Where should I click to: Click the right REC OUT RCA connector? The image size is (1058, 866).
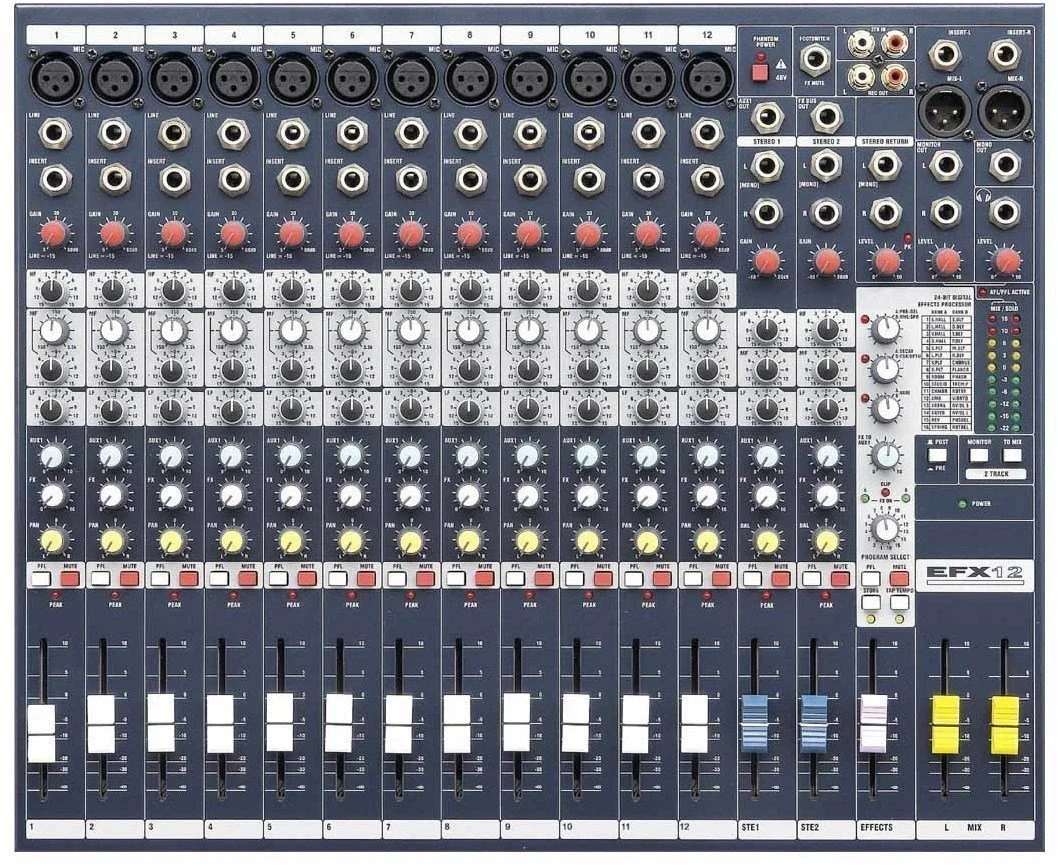[893, 74]
